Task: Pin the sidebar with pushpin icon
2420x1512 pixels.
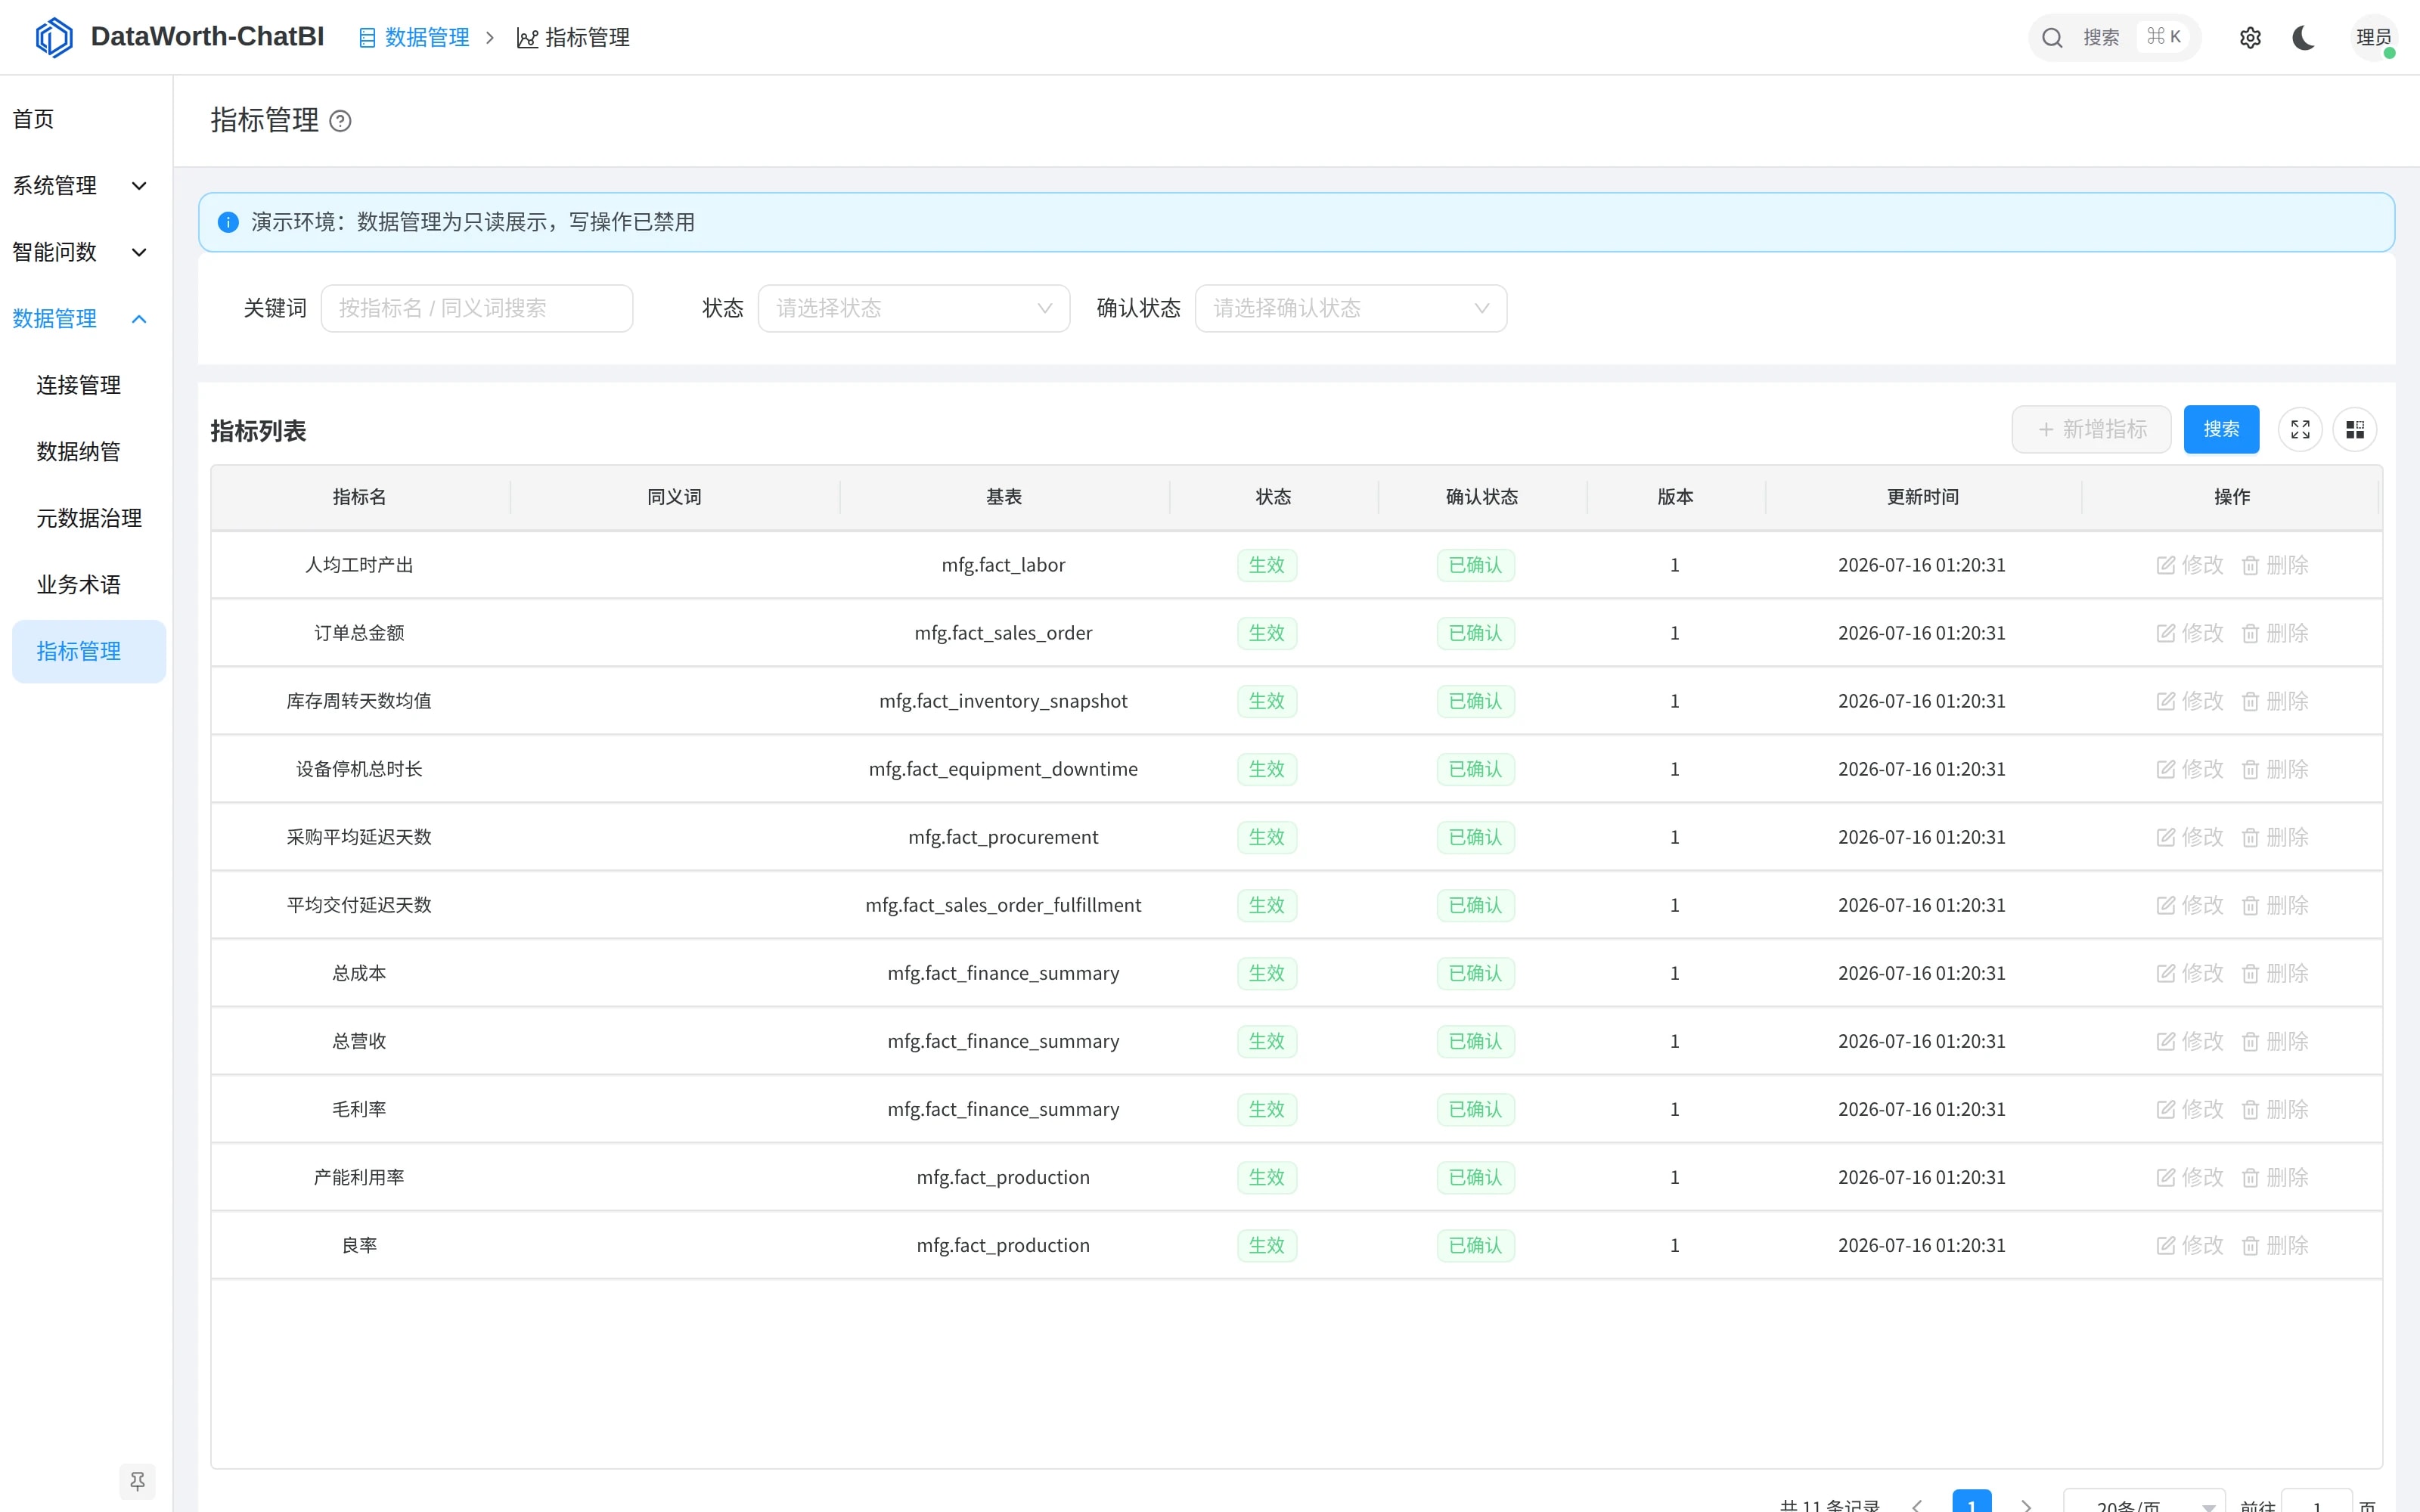Action: pyautogui.click(x=138, y=1481)
